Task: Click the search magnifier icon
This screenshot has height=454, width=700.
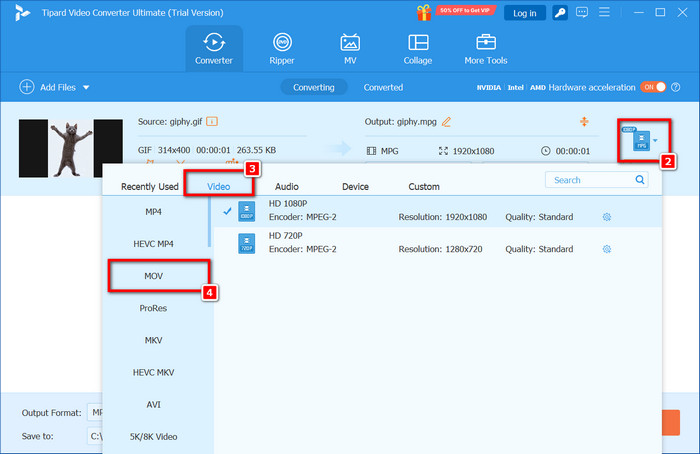Action: [x=640, y=179]
